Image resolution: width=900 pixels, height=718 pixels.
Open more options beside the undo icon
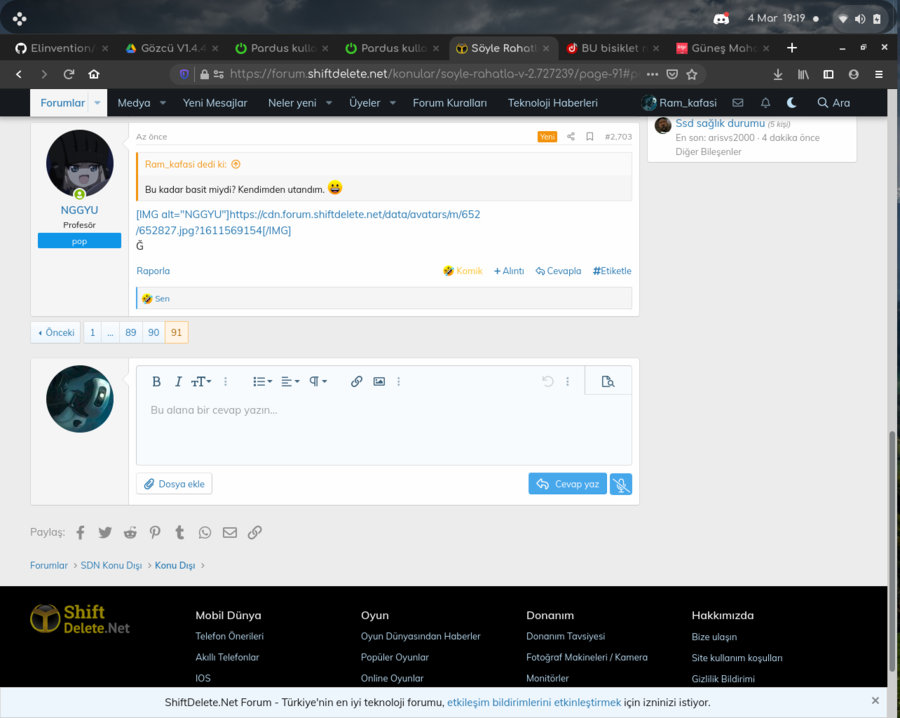[x=568, y=382]
